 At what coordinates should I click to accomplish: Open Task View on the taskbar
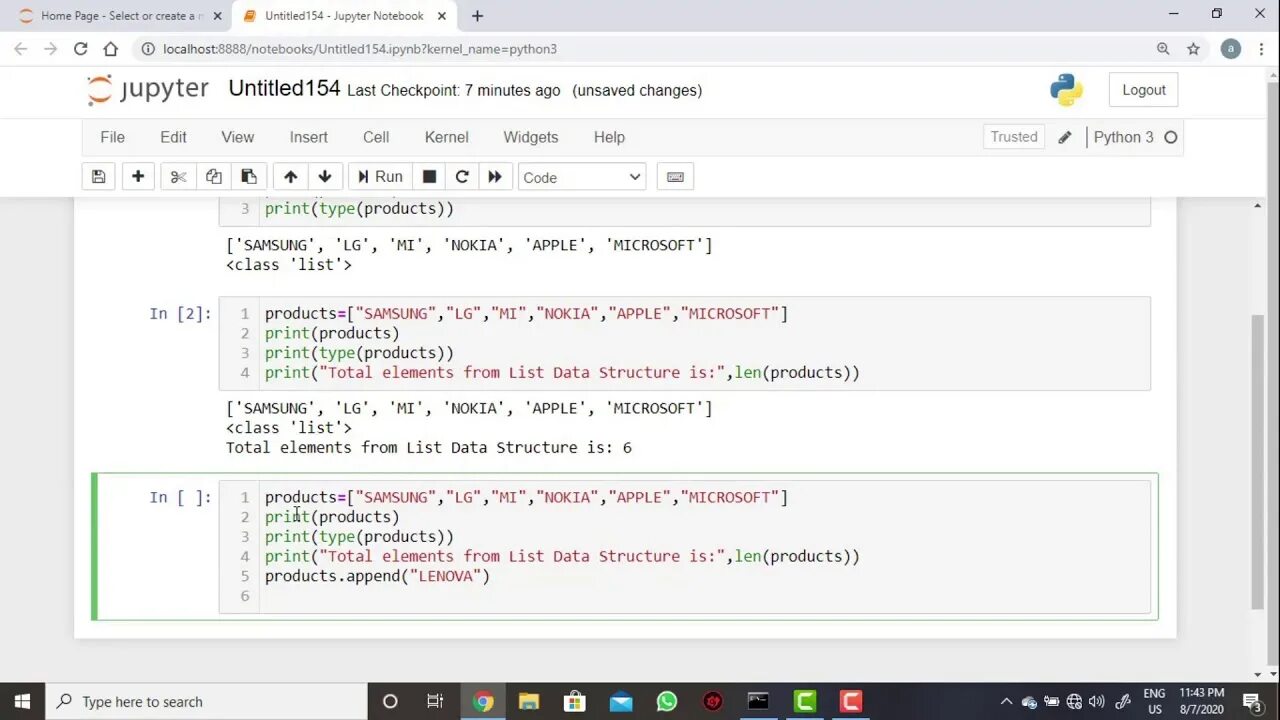435,701
